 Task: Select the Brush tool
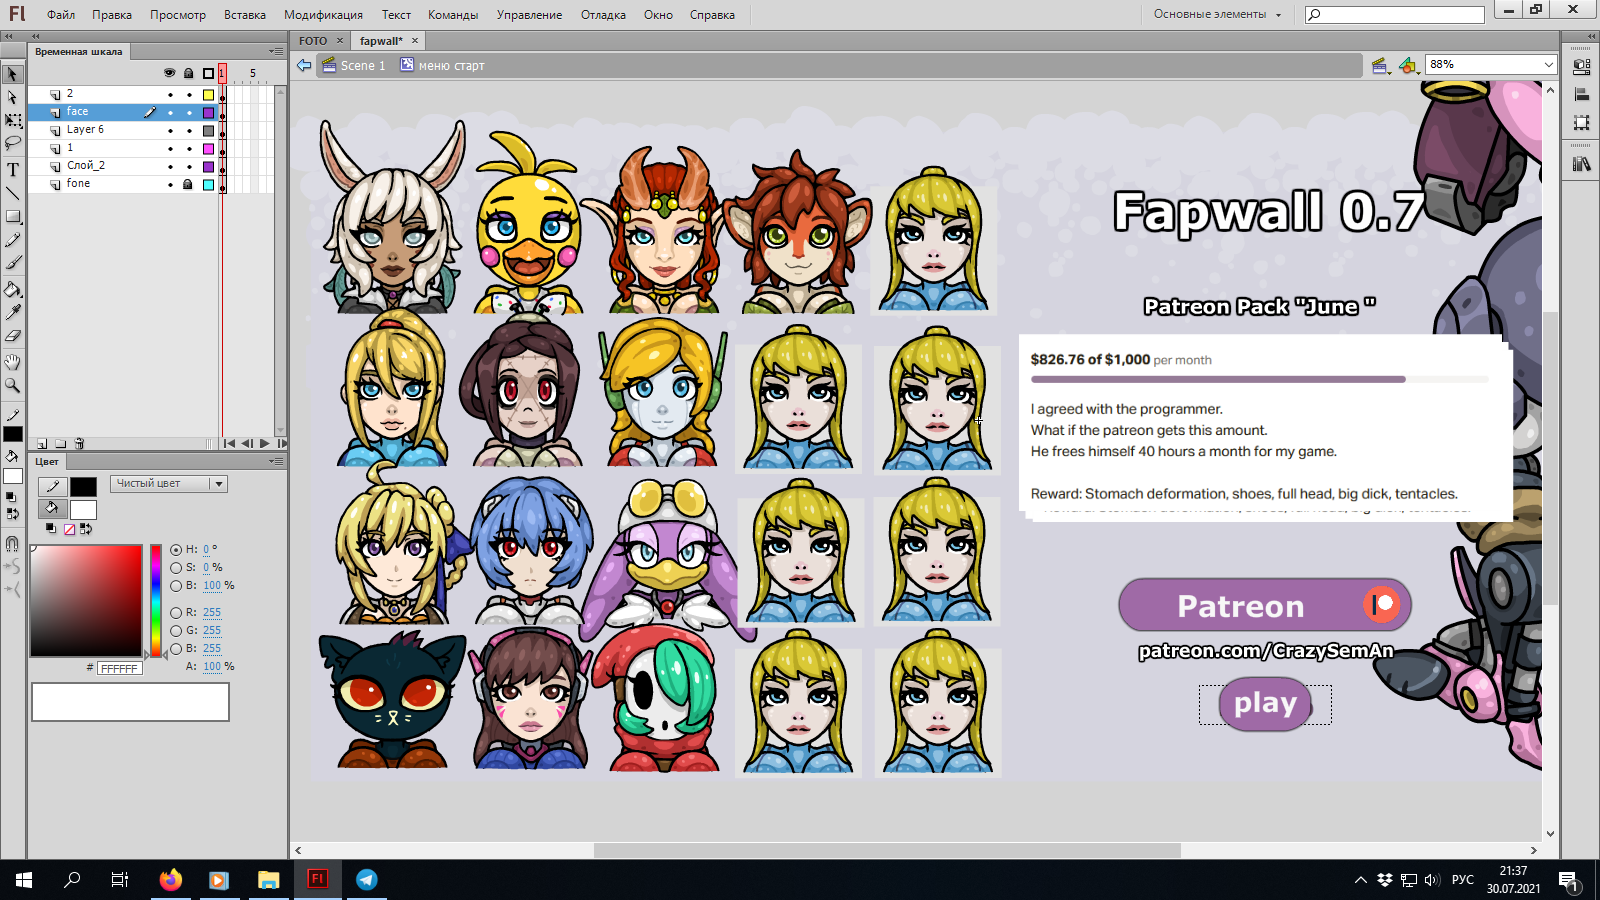coord(12,263)
